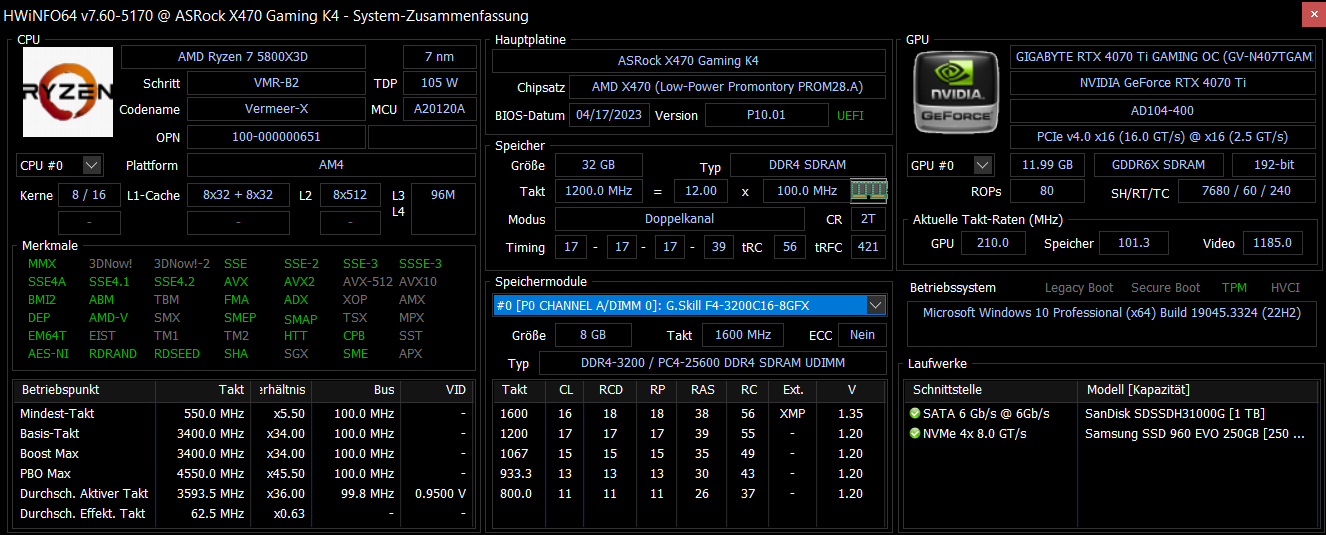This screenshot has height=535, width=1326.
Task: Click the 7 nm process field
Action: (x=439, y=57)
